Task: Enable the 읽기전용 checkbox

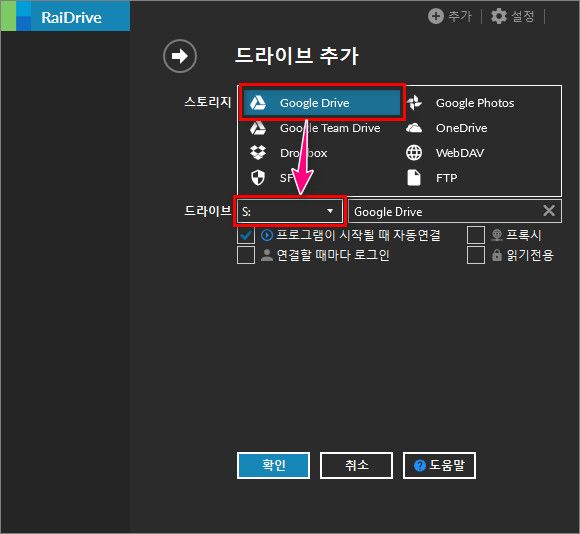Action: coord(476,255)
